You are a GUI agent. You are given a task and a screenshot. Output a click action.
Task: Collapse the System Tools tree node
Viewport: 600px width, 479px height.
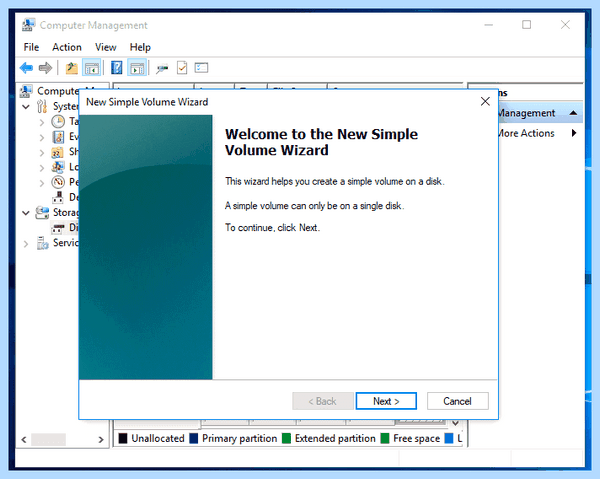coord(26,106)
